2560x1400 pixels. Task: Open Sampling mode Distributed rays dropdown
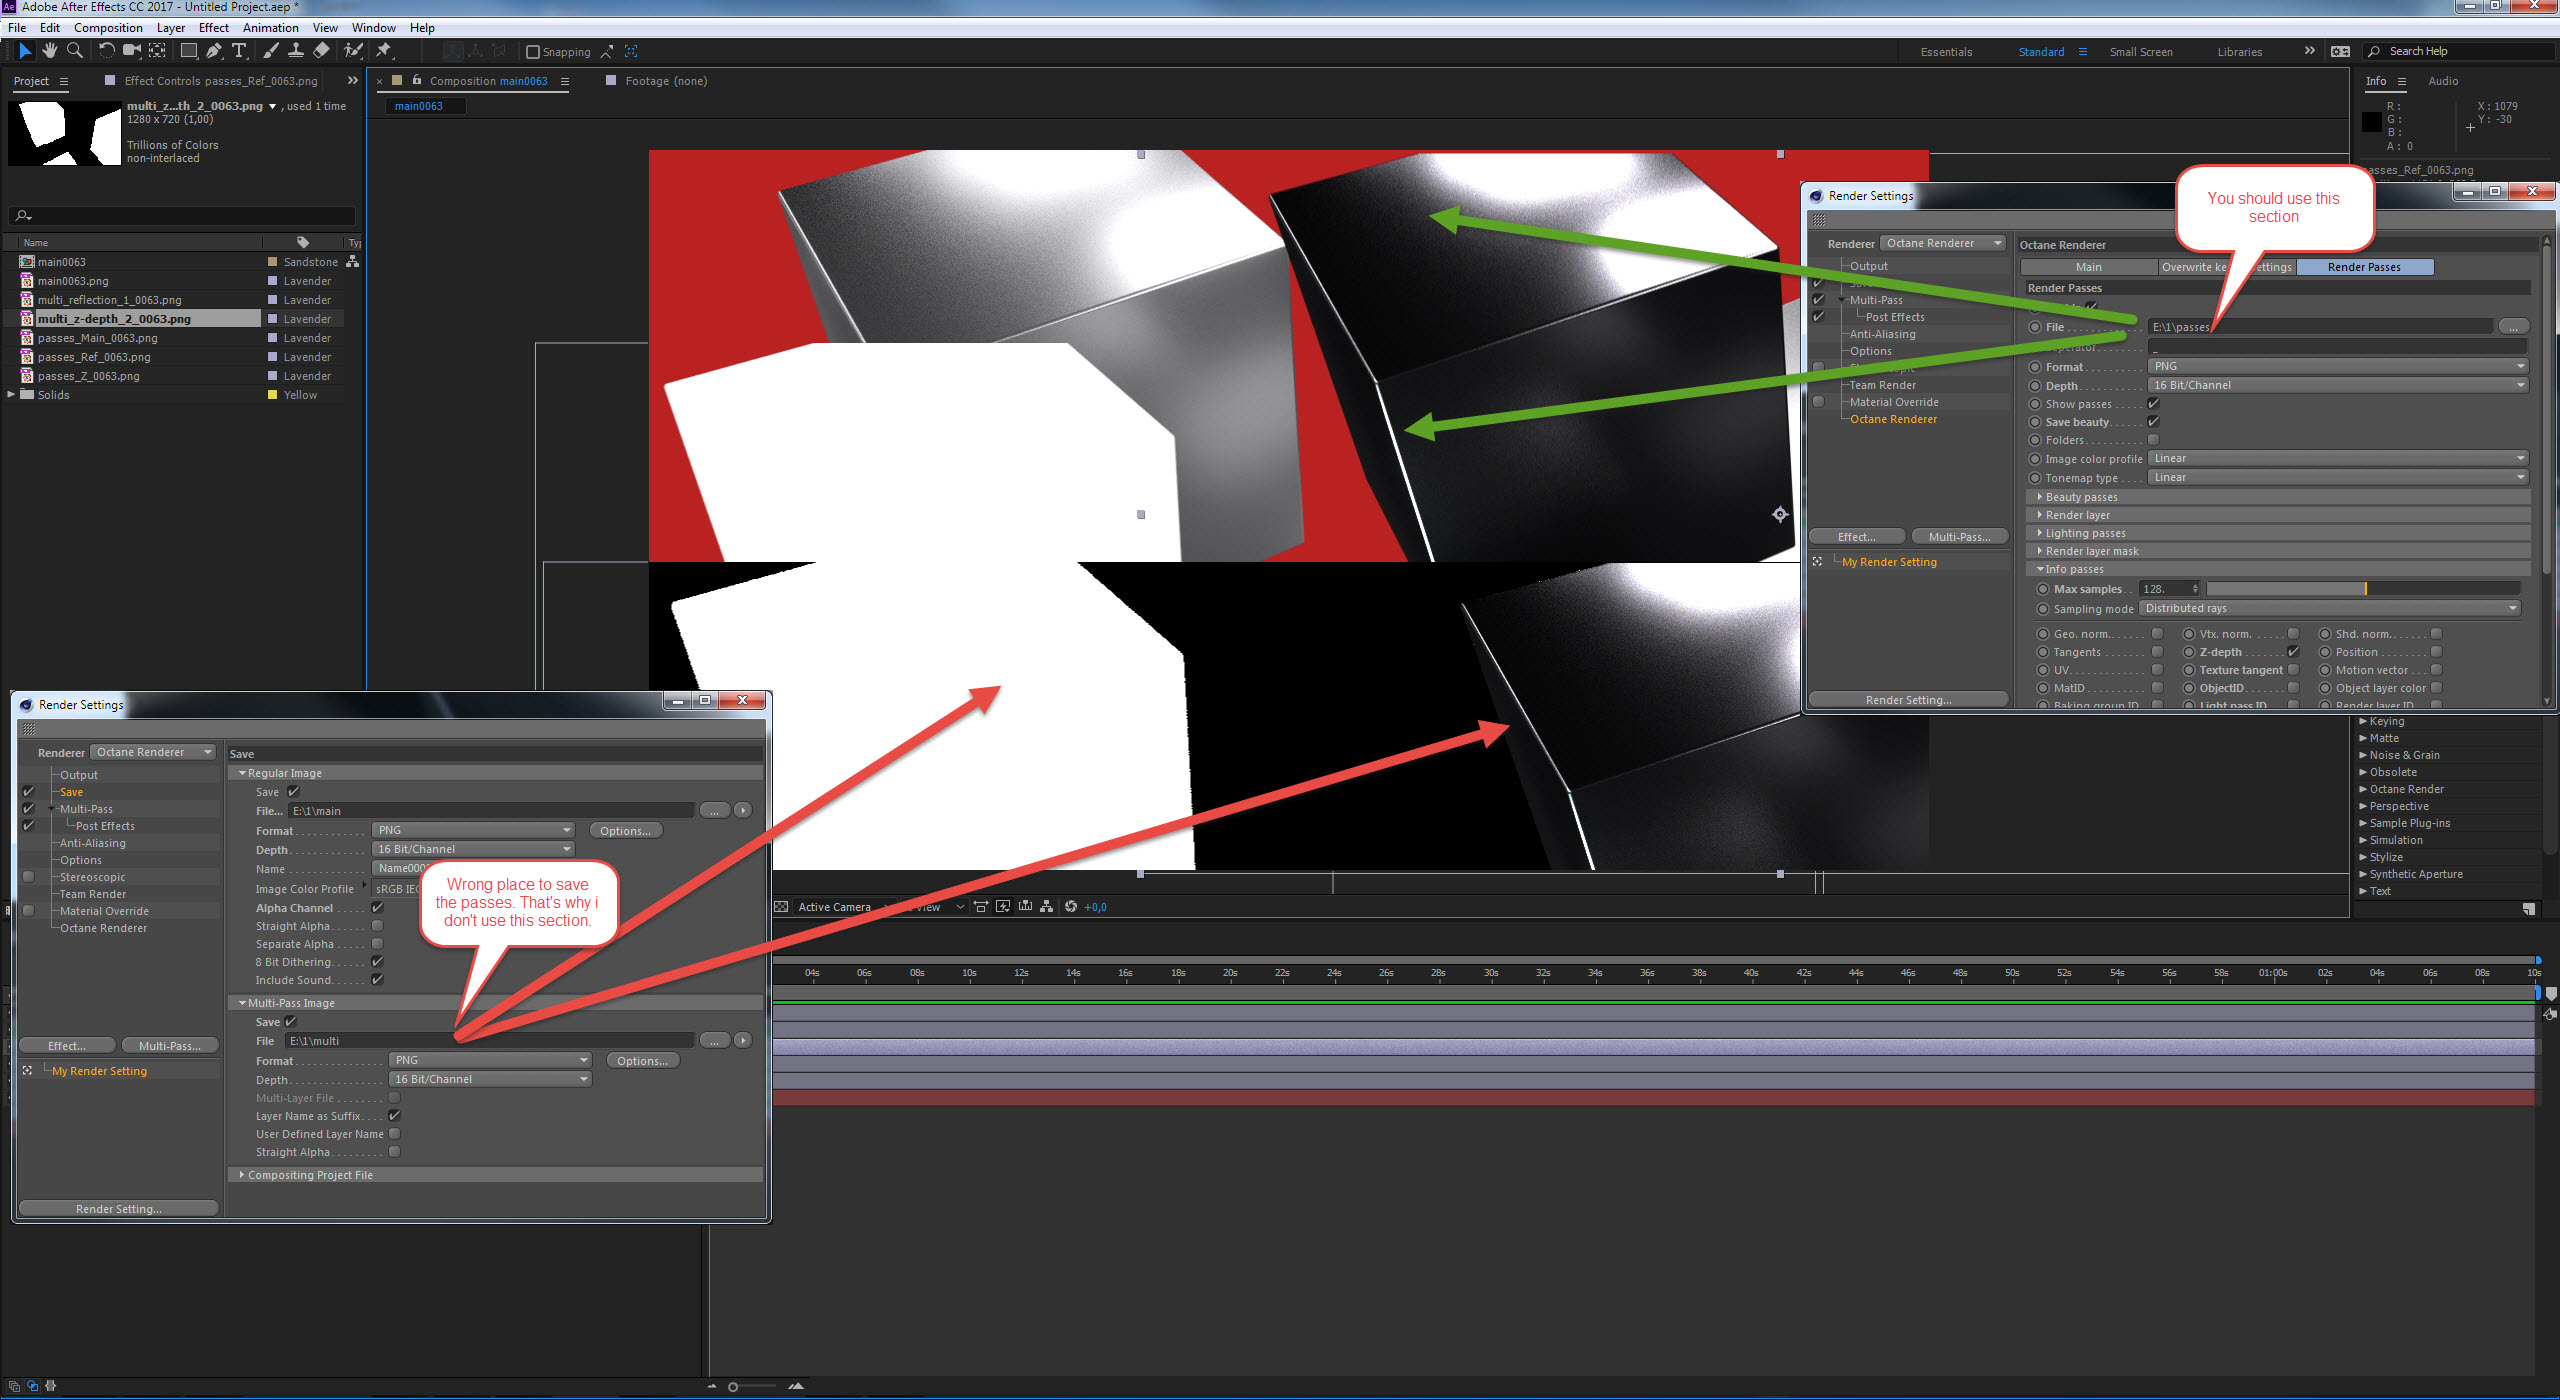click(2329, 609)
